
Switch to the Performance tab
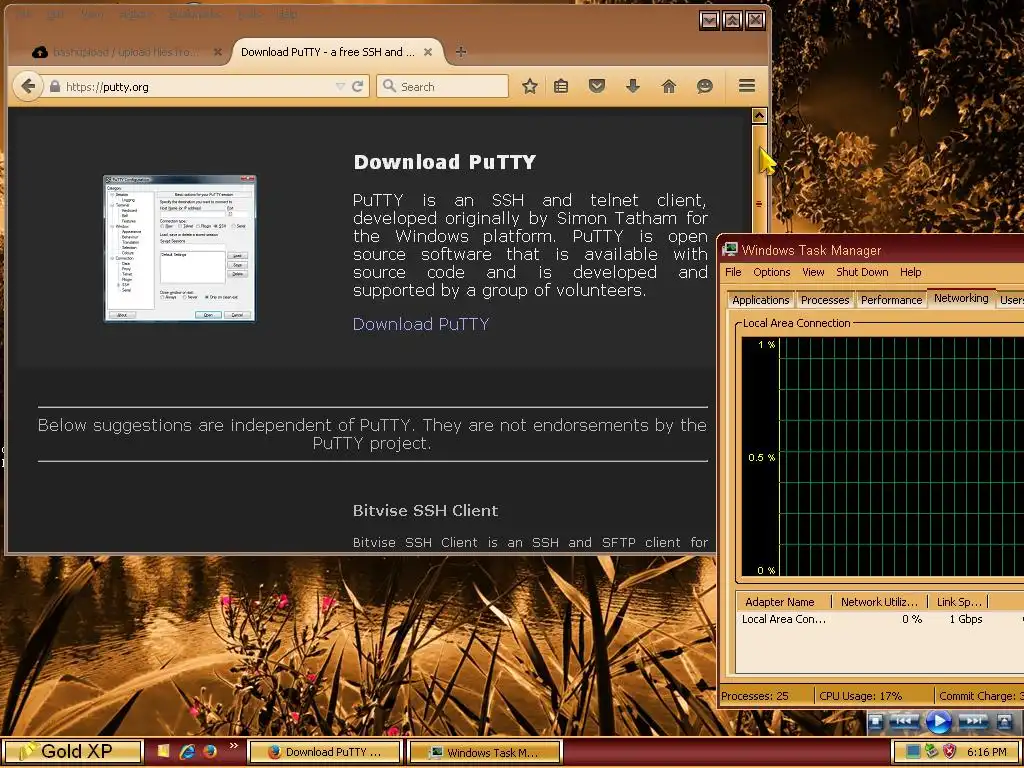point(891,300)
